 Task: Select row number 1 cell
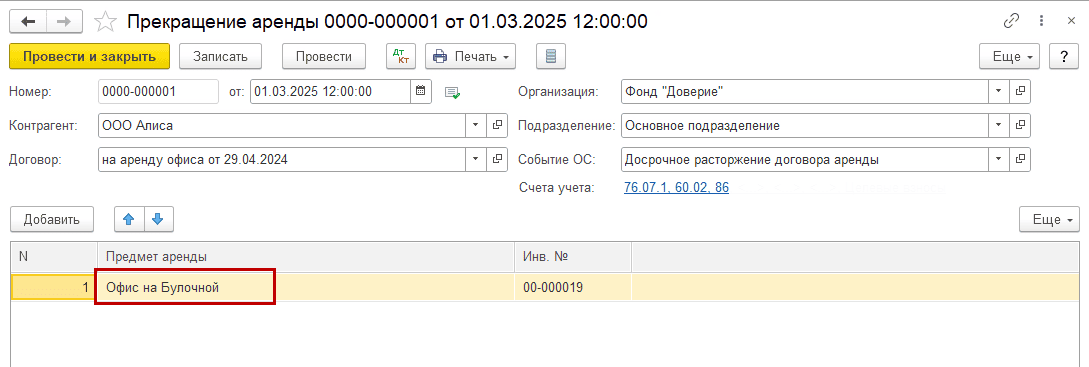click(53, 287)
